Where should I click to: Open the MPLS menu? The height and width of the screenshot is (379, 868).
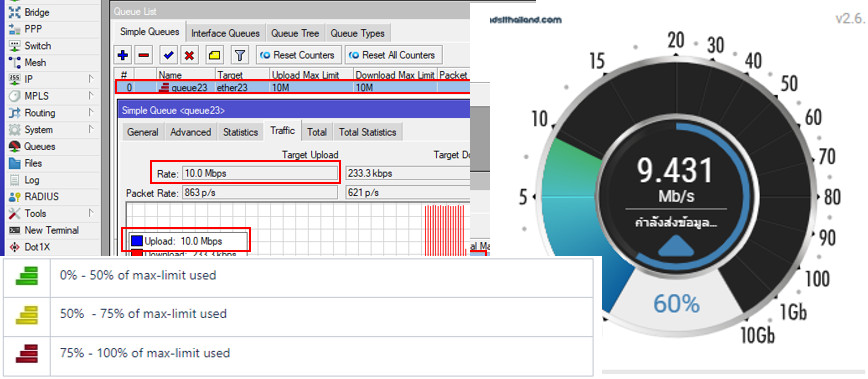click(36, 96)
